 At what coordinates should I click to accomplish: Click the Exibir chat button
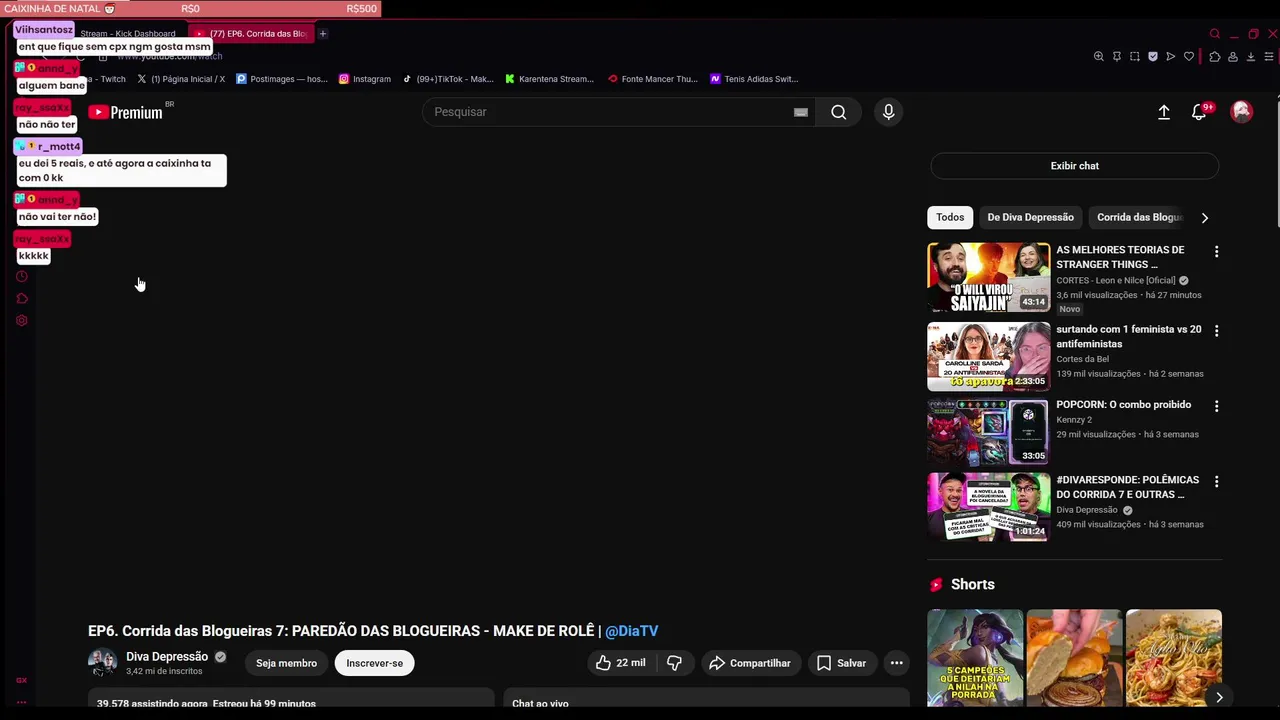pos(1075,166)
